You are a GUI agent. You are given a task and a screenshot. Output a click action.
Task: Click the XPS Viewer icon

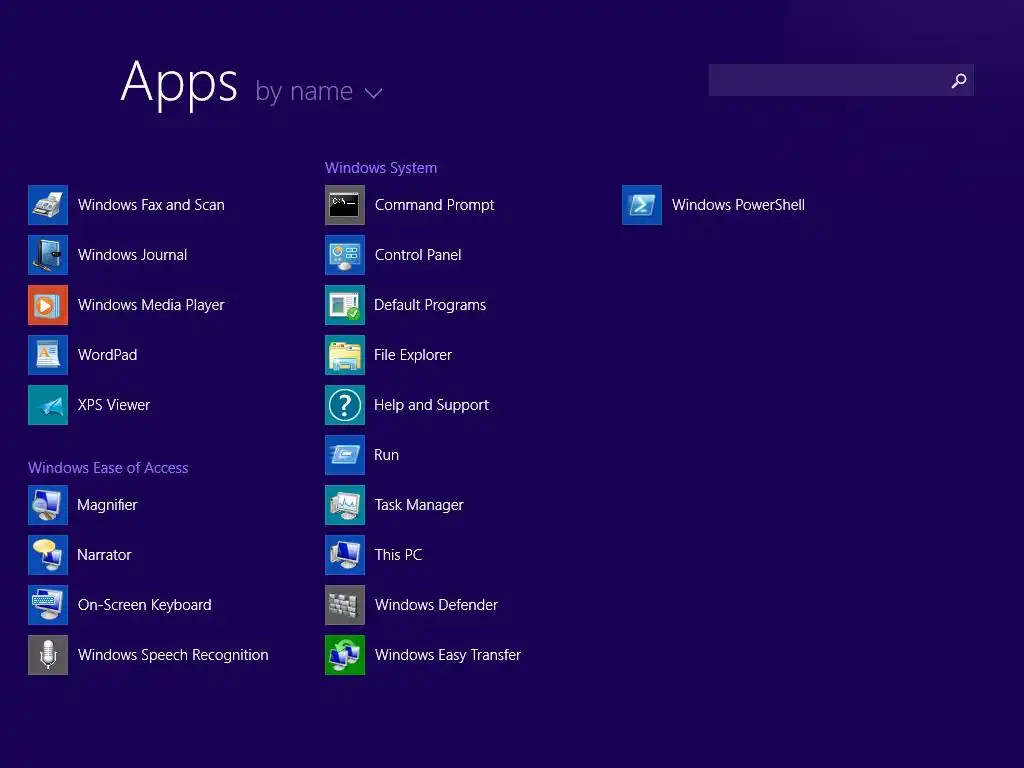click(48, 405)
